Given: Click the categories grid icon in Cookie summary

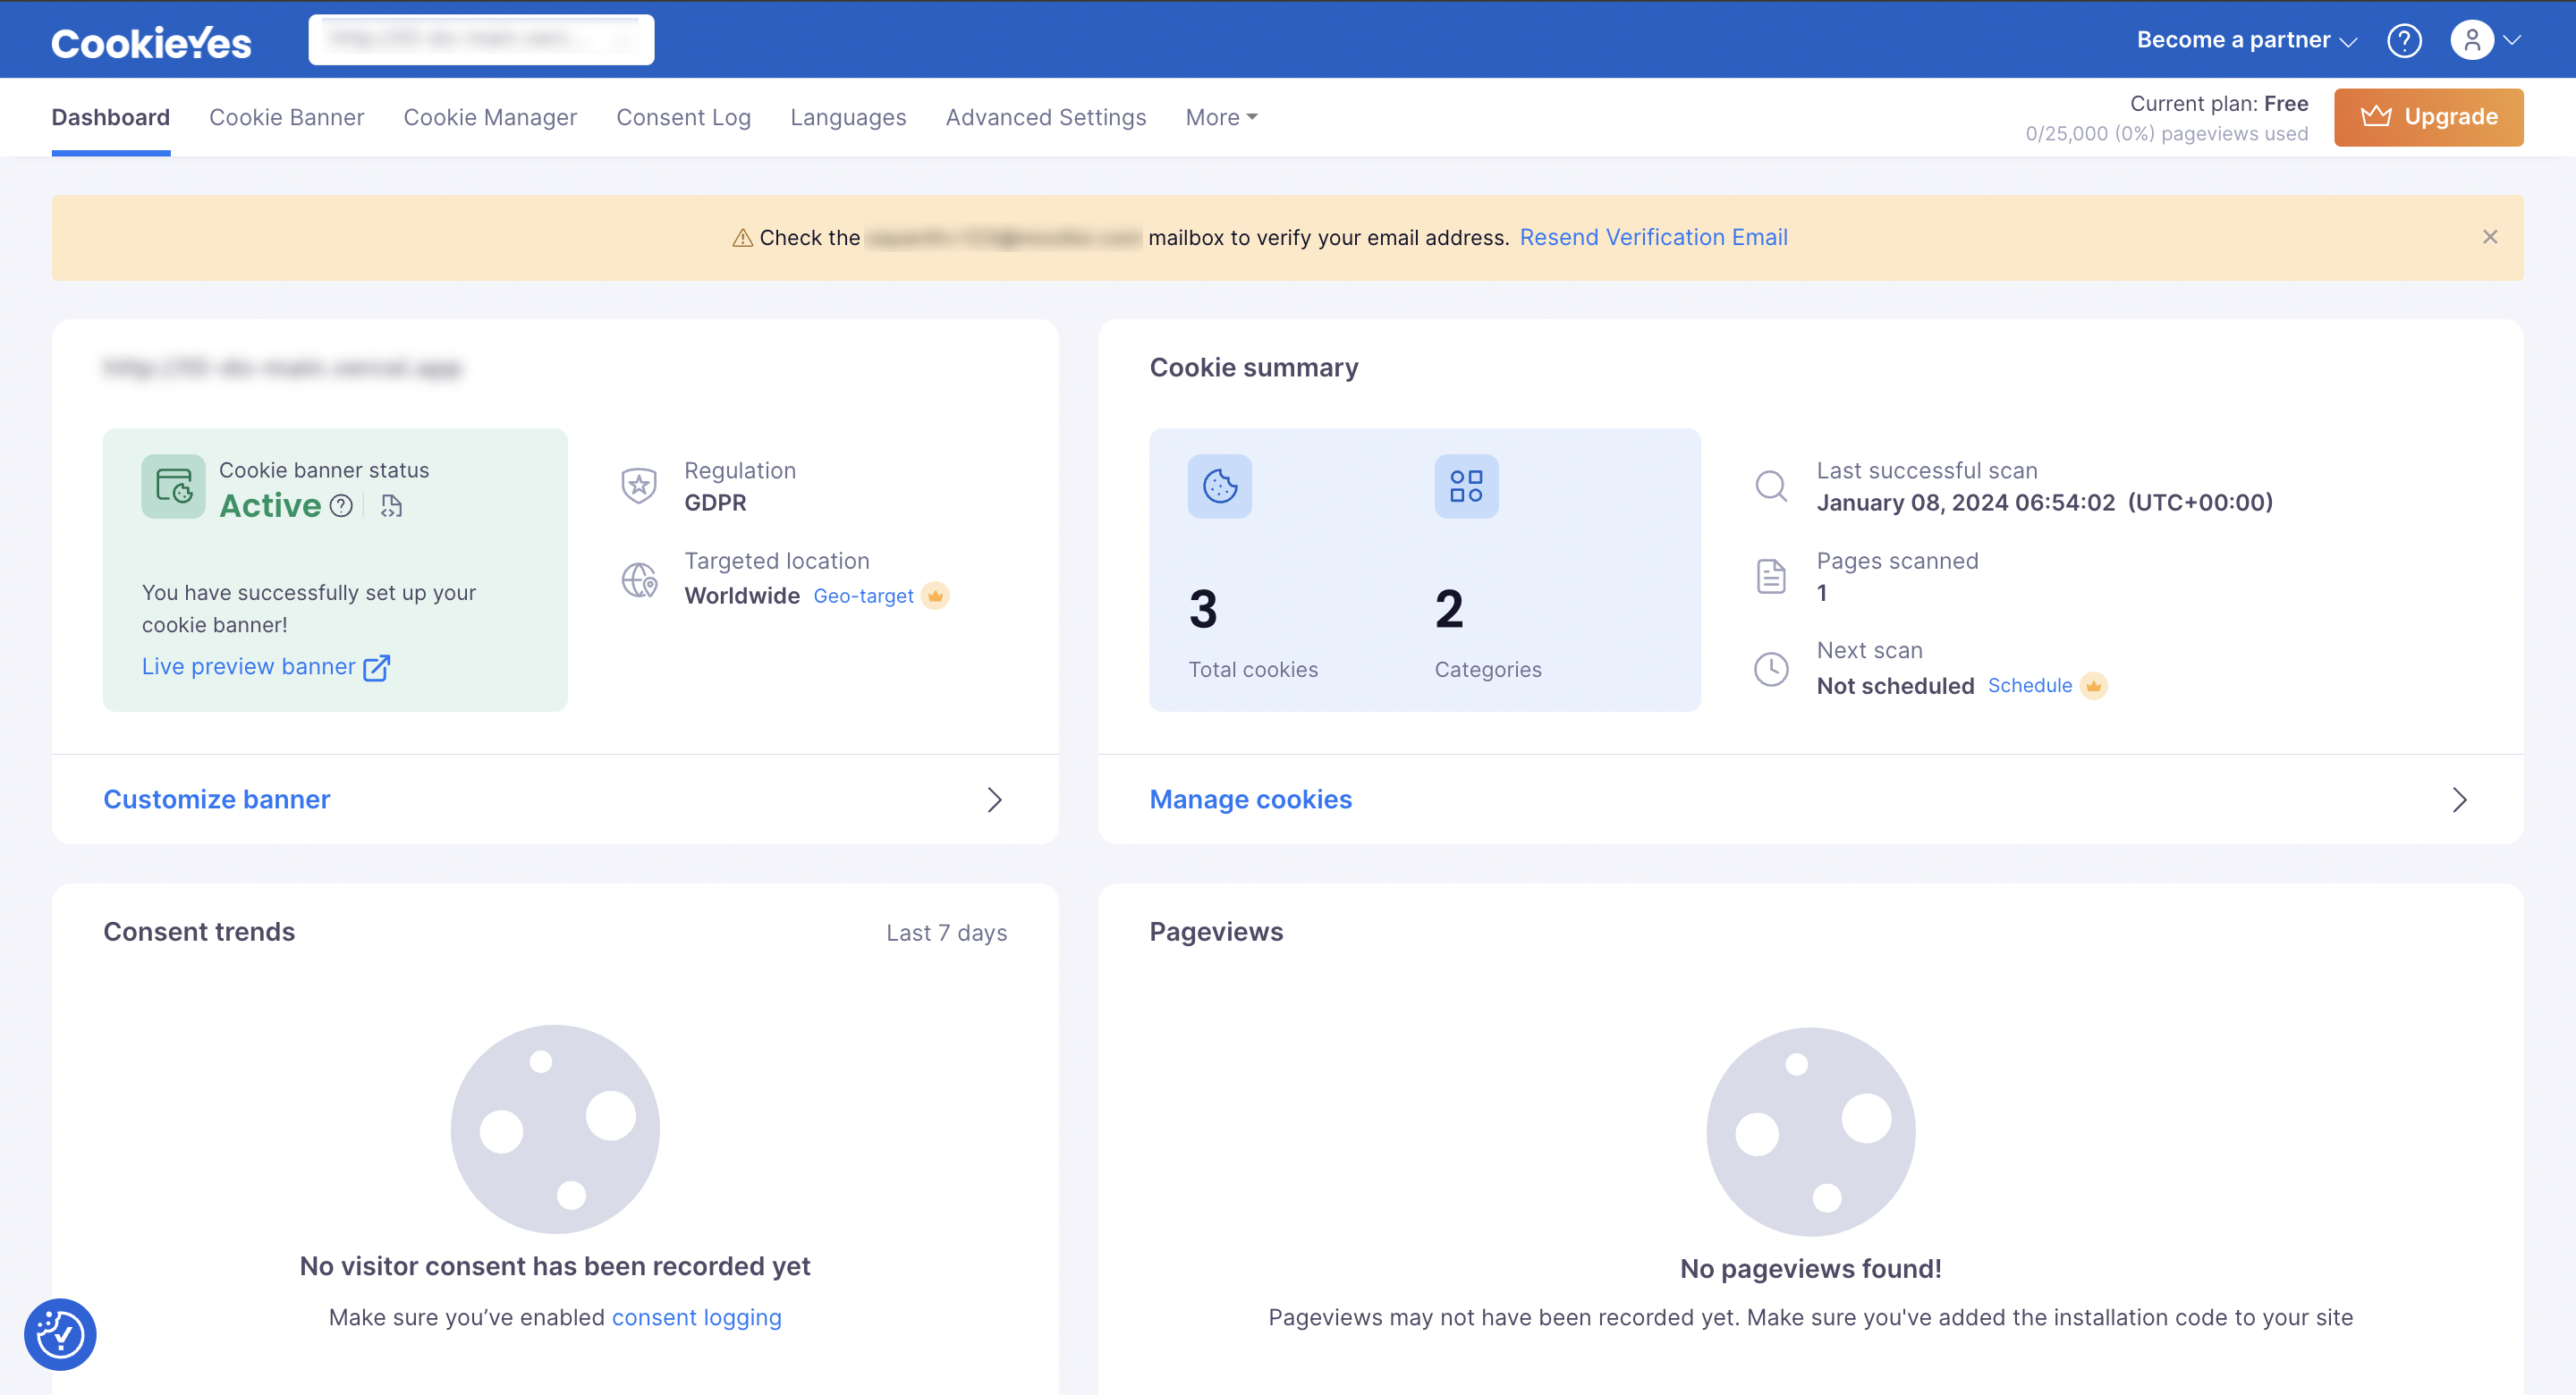Looking at the screenshot, I should point(1466,486).
